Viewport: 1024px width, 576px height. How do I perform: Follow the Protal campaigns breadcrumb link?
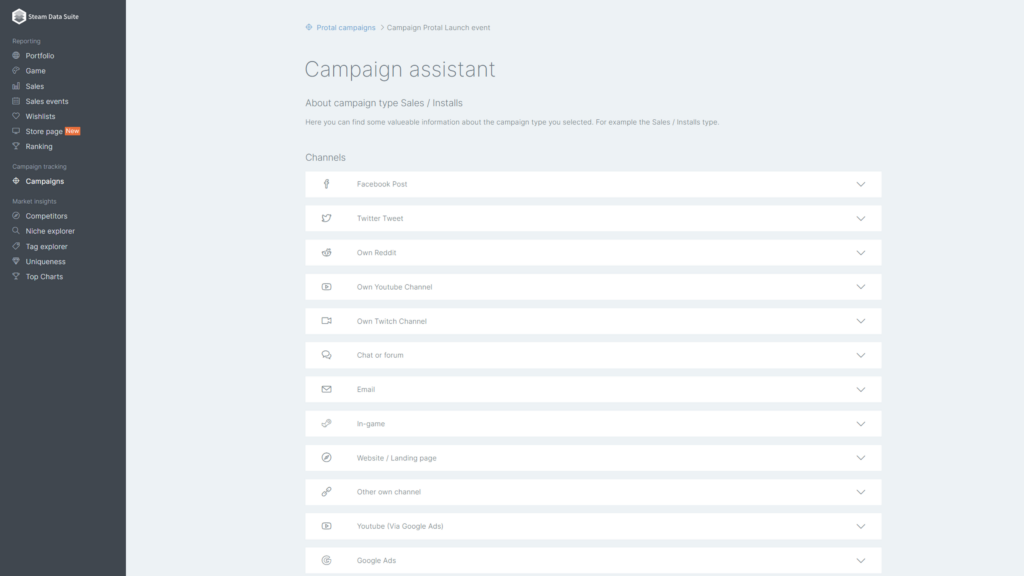pos(345,27)
